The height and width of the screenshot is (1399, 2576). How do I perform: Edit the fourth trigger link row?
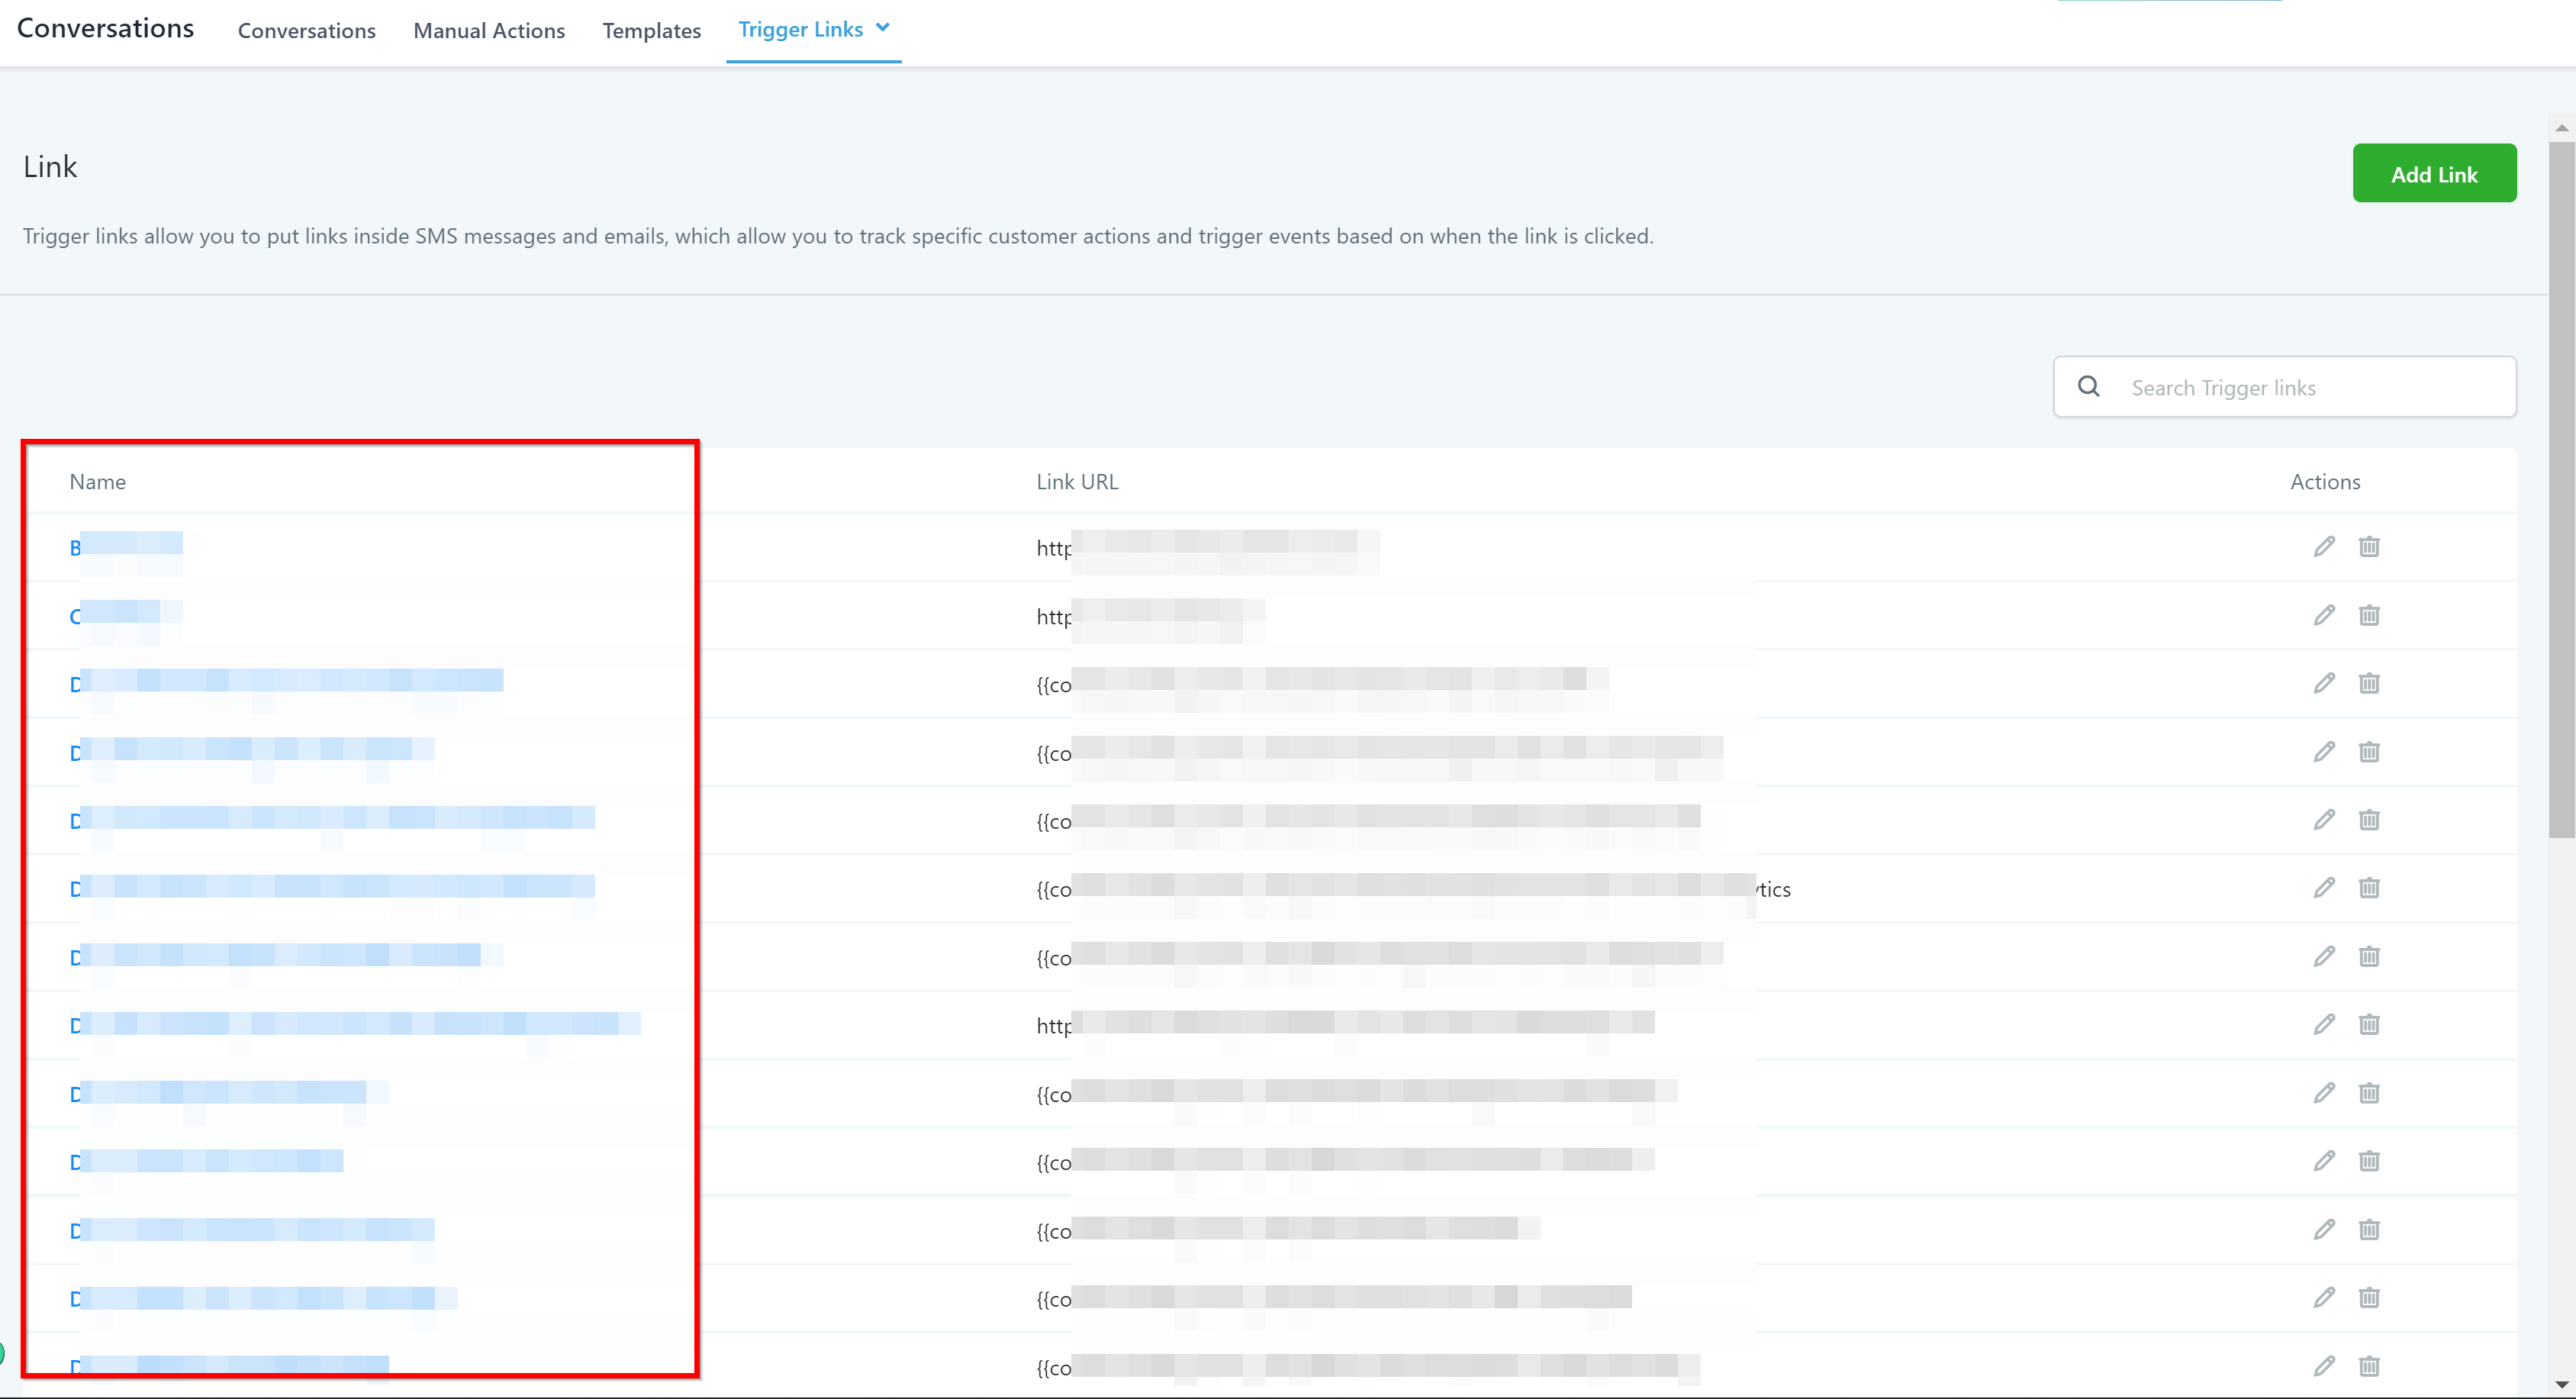point(2324,752)
